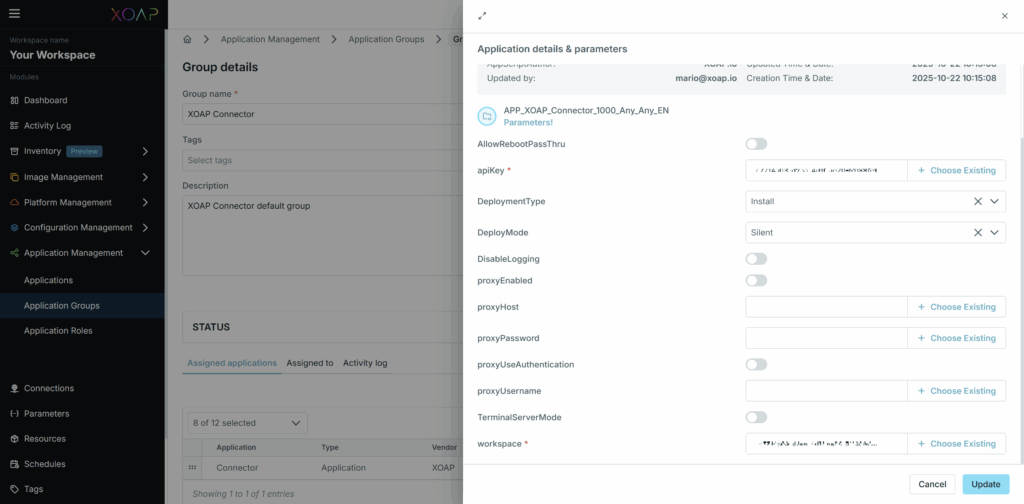Click the Schedules calendar icon
1024x504 pixels.
click(14, 464)
